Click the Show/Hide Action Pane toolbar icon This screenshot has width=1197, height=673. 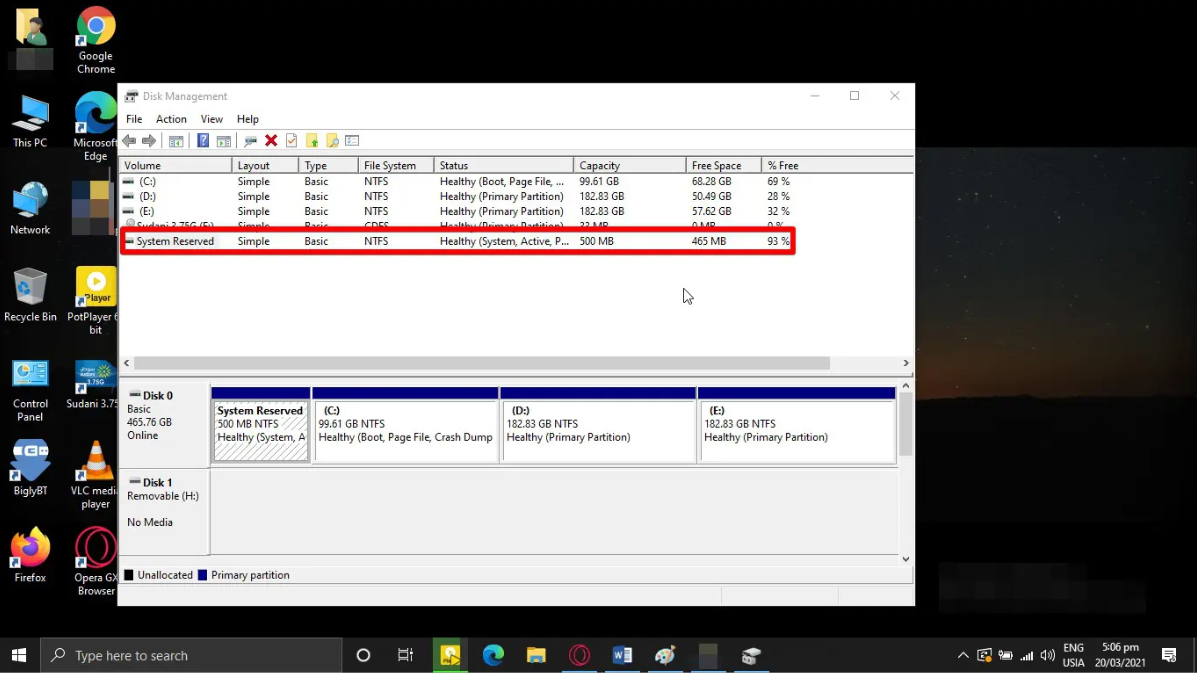coord(224,141)
